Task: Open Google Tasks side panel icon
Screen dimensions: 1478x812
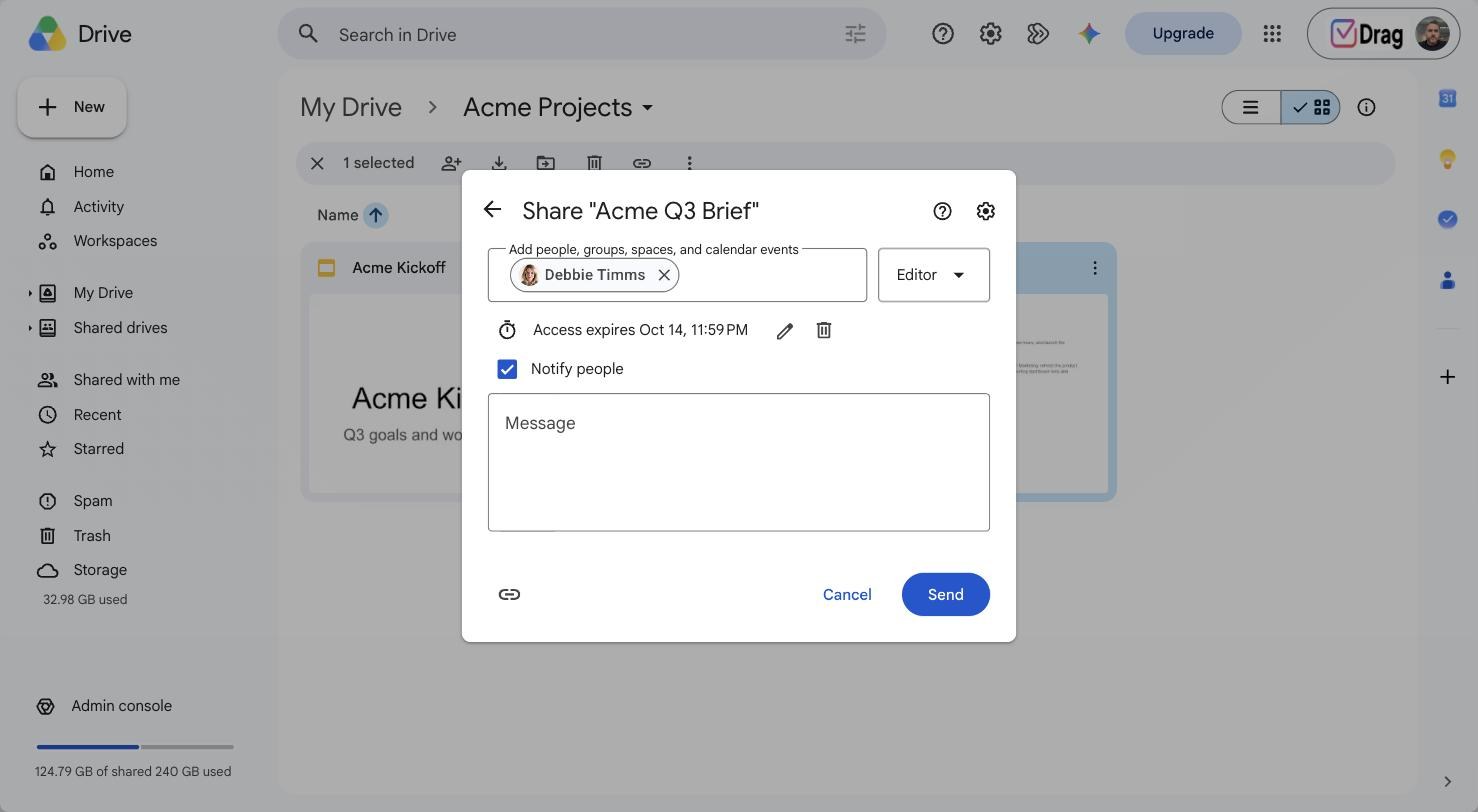Action: point(1447,219)
